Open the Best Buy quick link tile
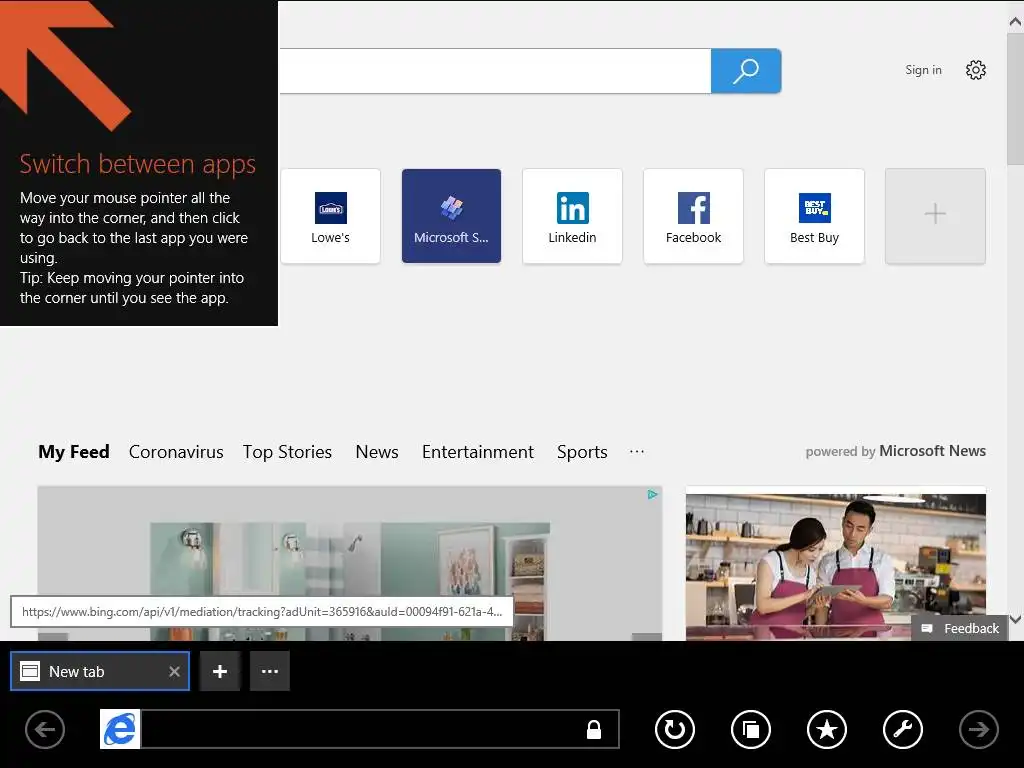 814,216
